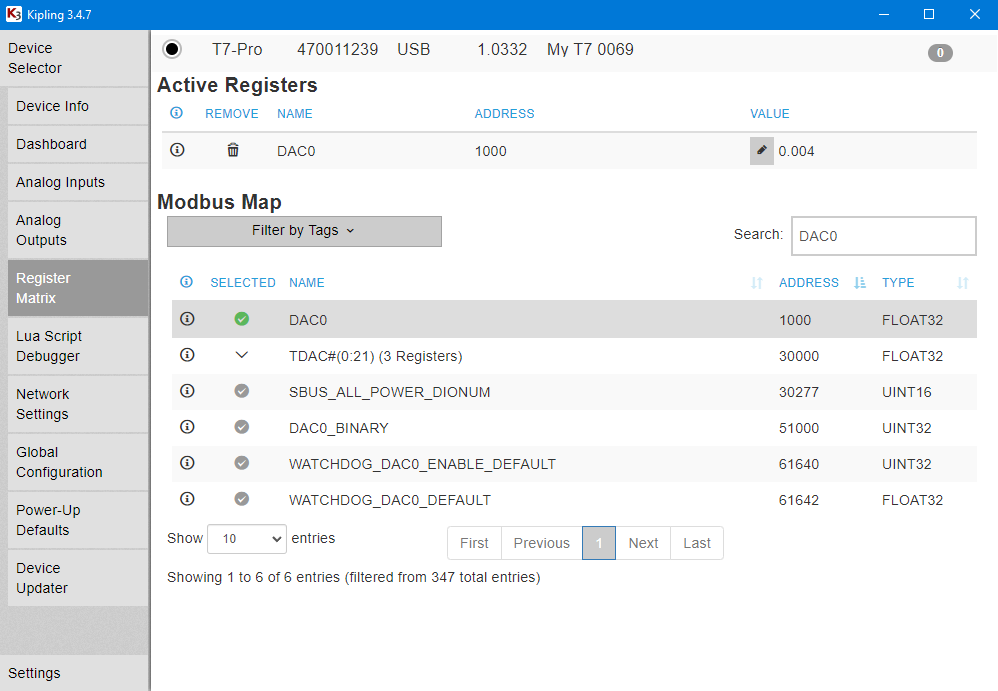Open info for DAC0 in Active Registers

pyautogui.click(x=177, y=150)
